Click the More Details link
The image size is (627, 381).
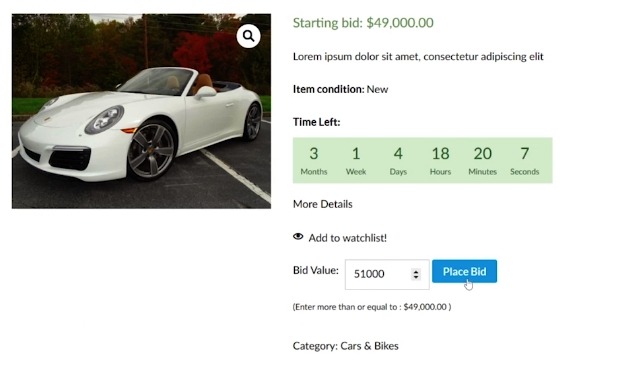(323, 204)
